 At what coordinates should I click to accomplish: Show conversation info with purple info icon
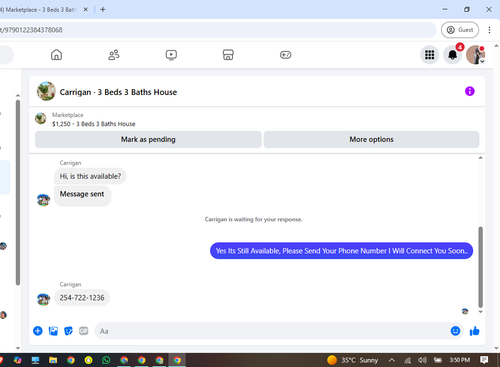click(470, 91)
